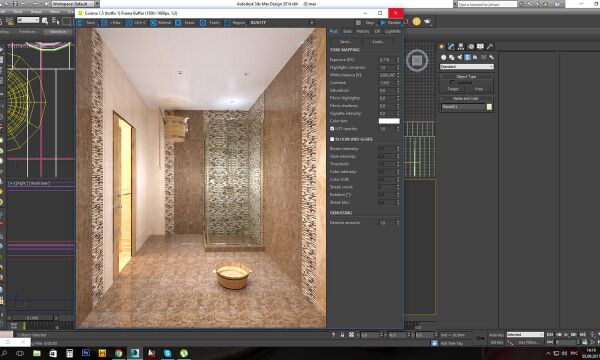Click the Save... button in Post tab
The image size is (600, 360).
pyautogui.click(x=346, y=42)
